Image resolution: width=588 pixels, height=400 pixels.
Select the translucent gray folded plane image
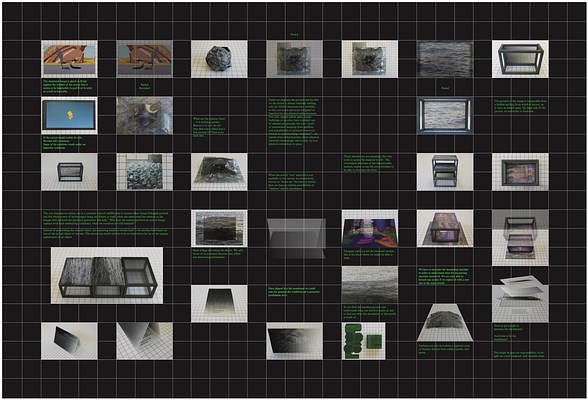[296, 238]
